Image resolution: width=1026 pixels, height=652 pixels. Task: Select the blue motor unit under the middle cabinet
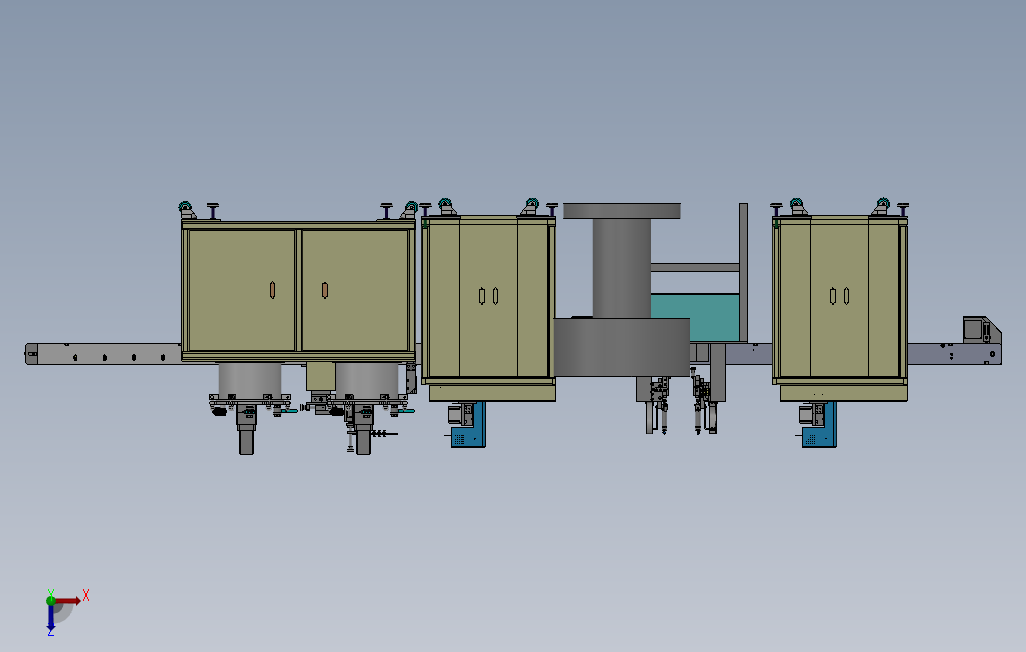coord(469,425)
